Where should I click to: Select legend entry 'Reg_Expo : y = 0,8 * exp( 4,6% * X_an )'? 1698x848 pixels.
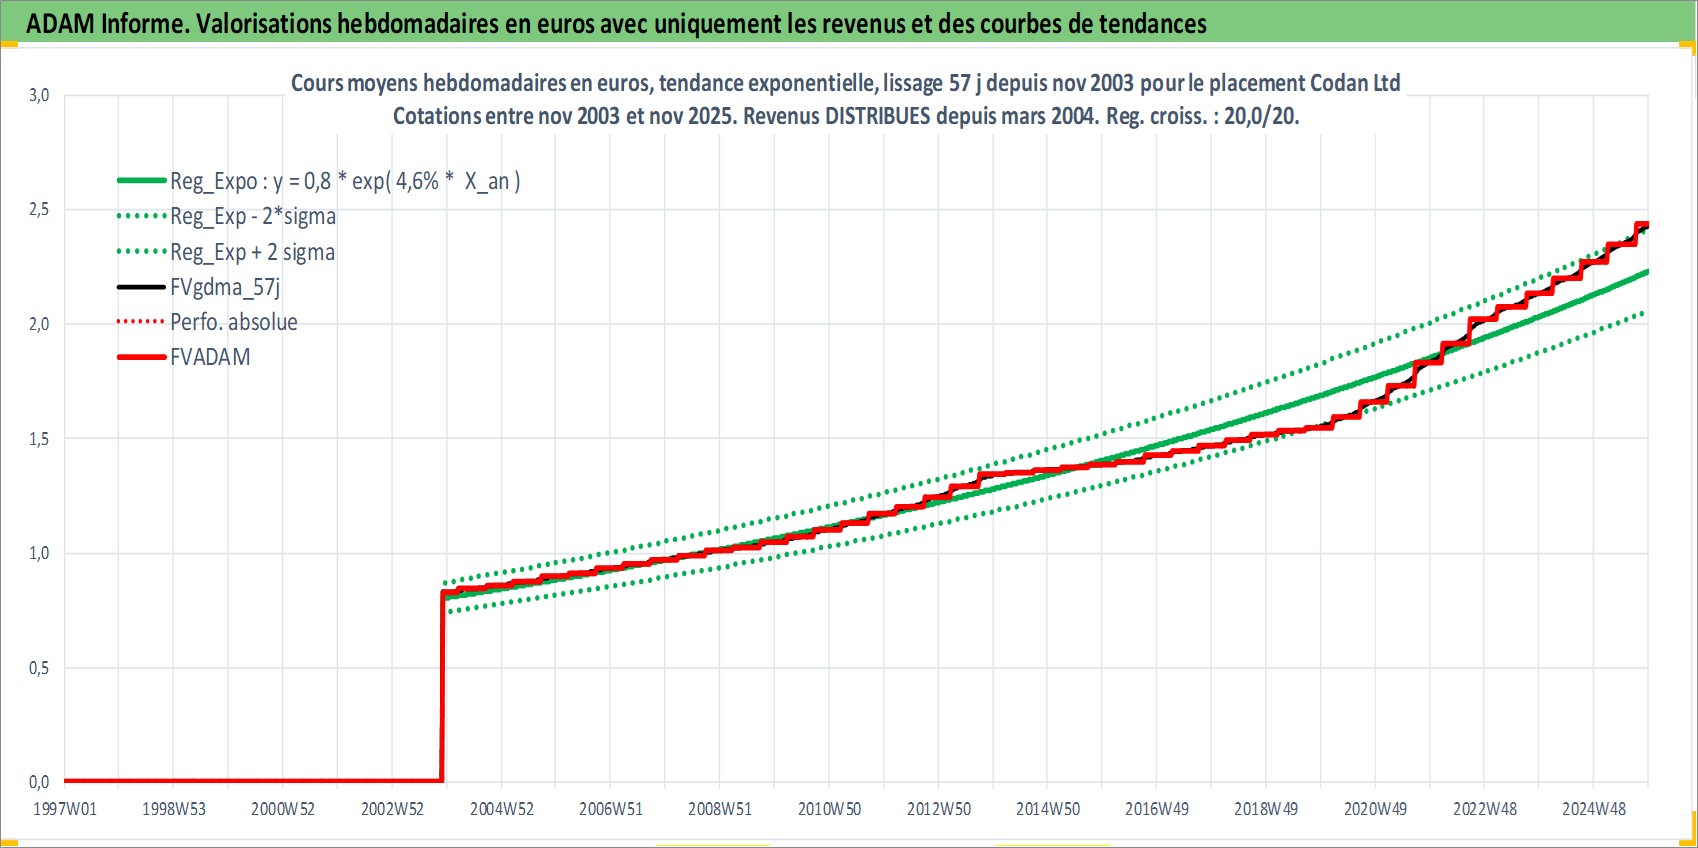click(345, 181)
